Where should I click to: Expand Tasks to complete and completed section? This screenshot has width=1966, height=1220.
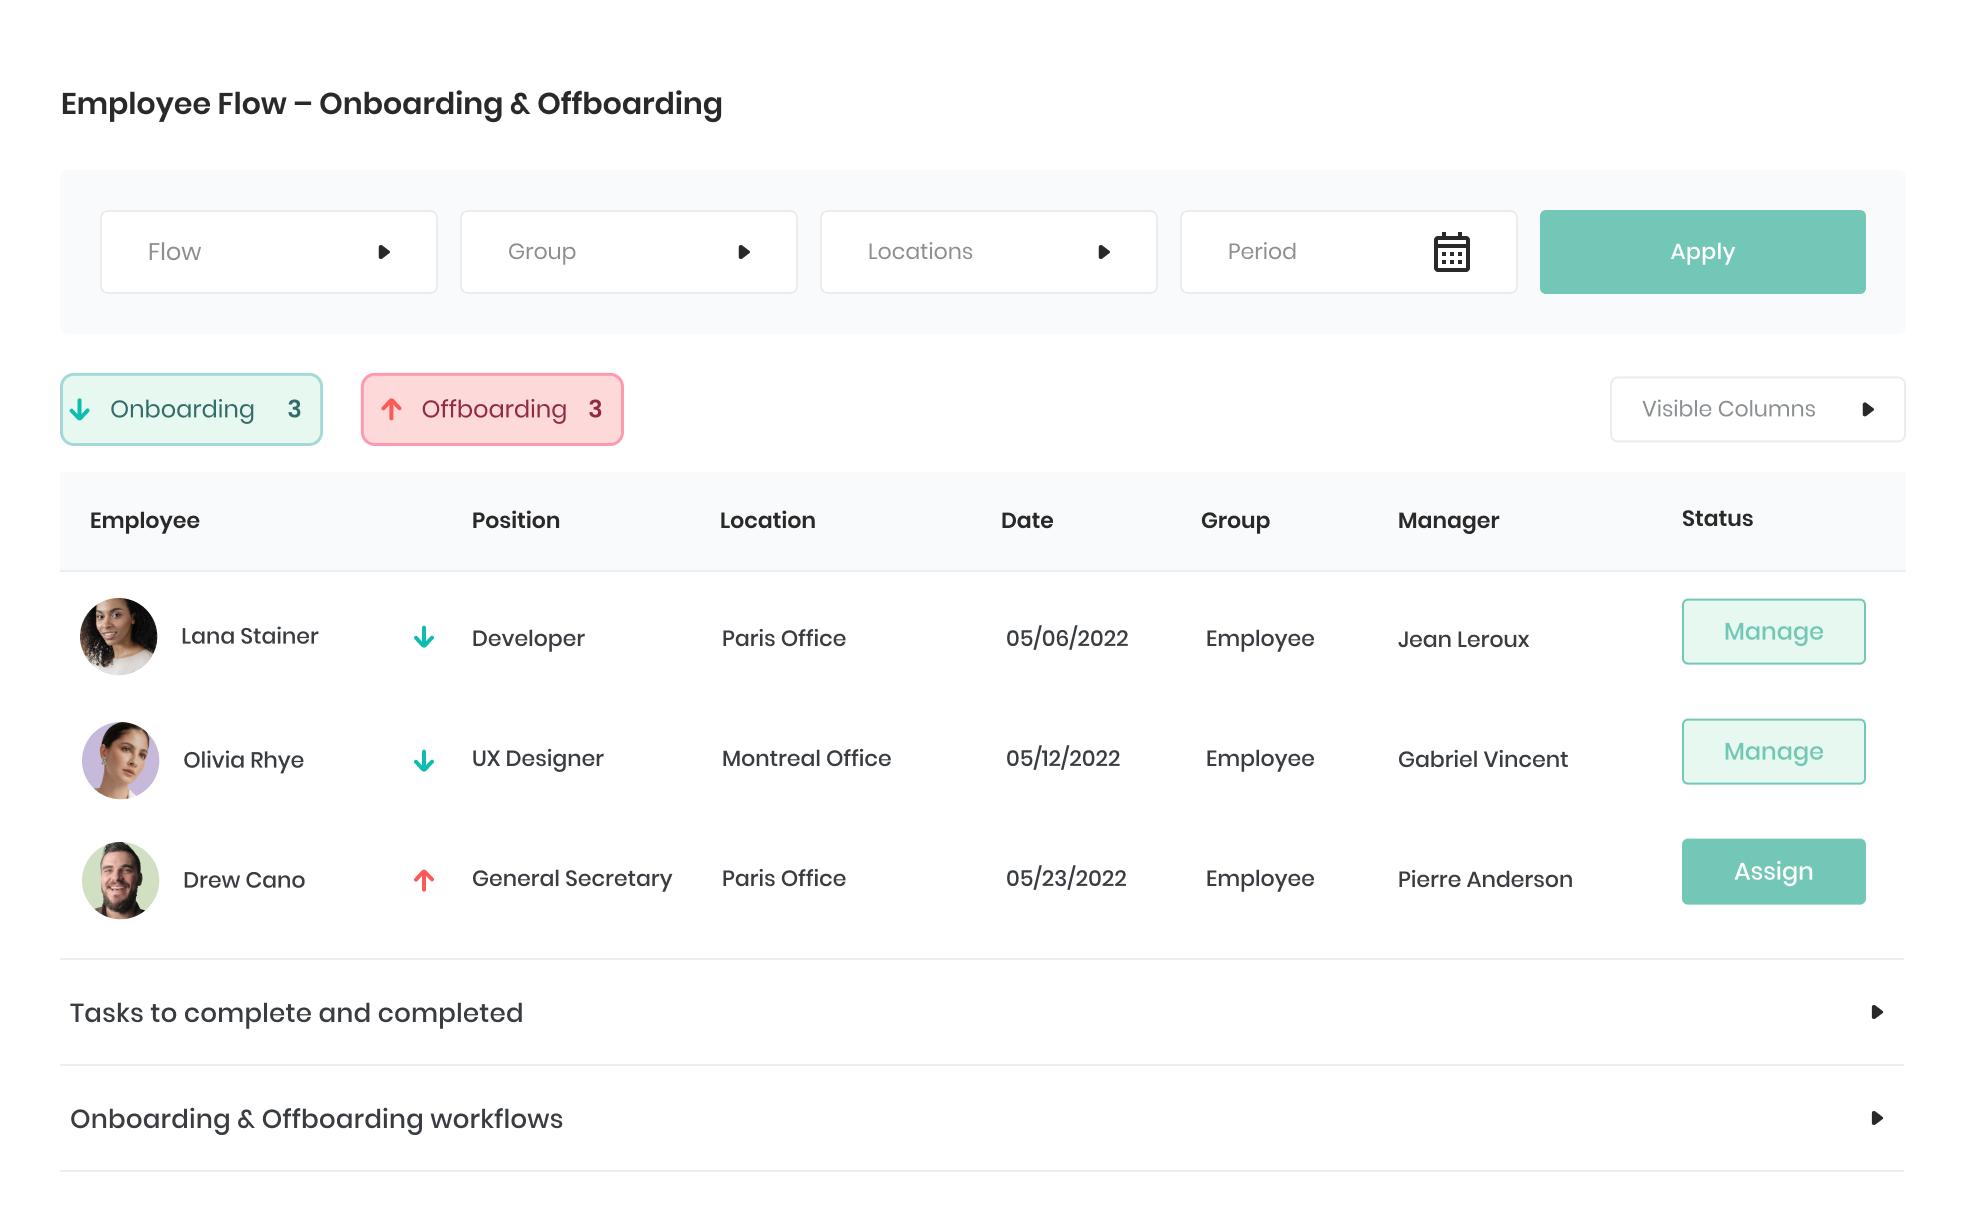tap(982, 1012)
